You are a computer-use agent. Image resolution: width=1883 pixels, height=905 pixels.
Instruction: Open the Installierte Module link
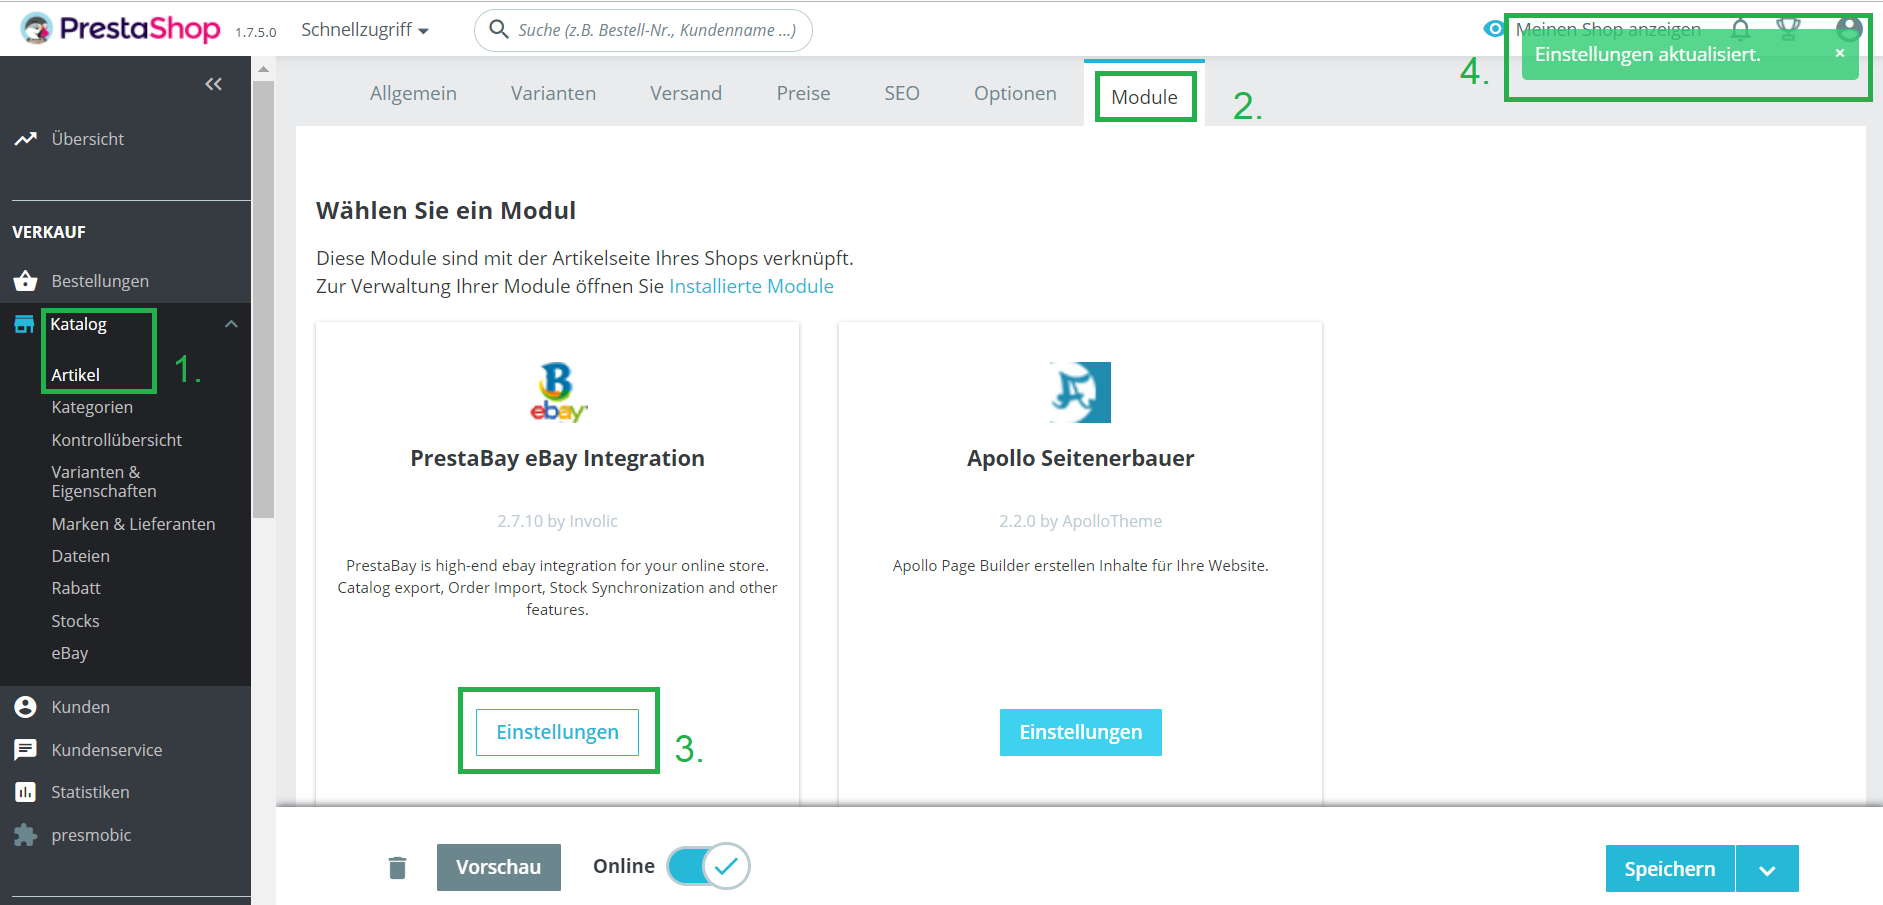click(751, 286)
